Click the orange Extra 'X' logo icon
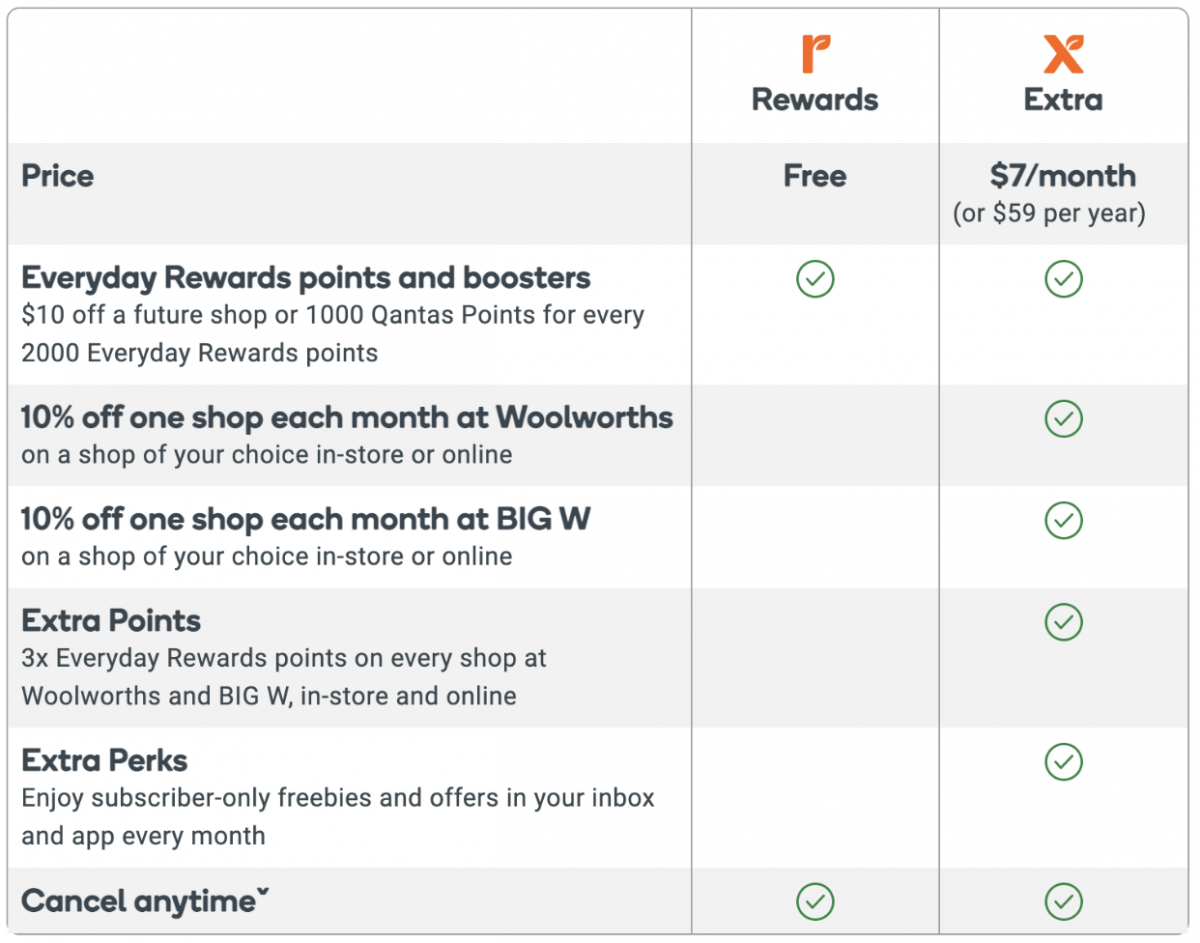Viewport: 1200px width, 943px height. point(1063,54)
